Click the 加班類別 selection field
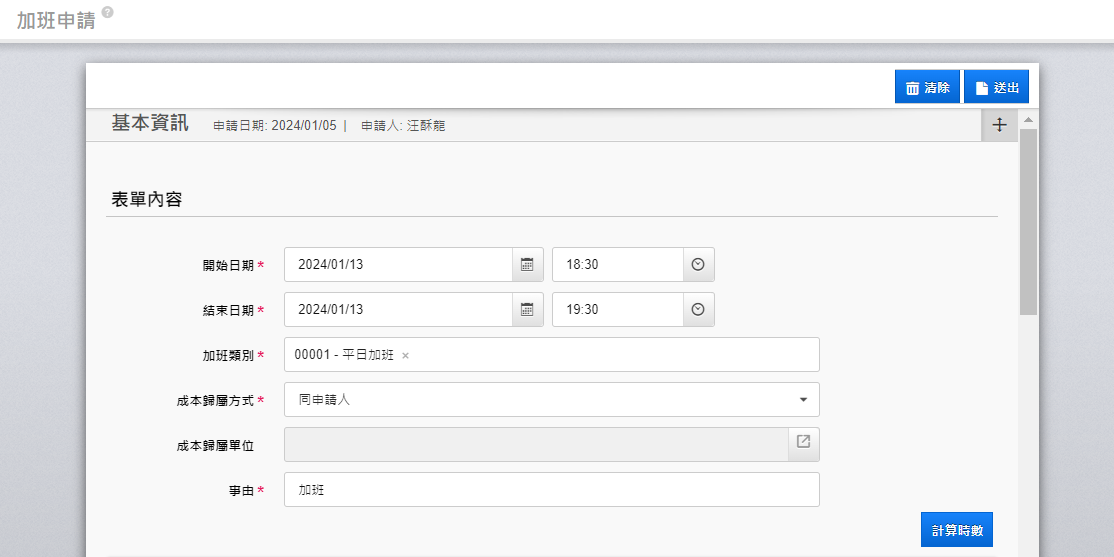This screenshot has height=557, width=1114. click(x=600, y=355)
